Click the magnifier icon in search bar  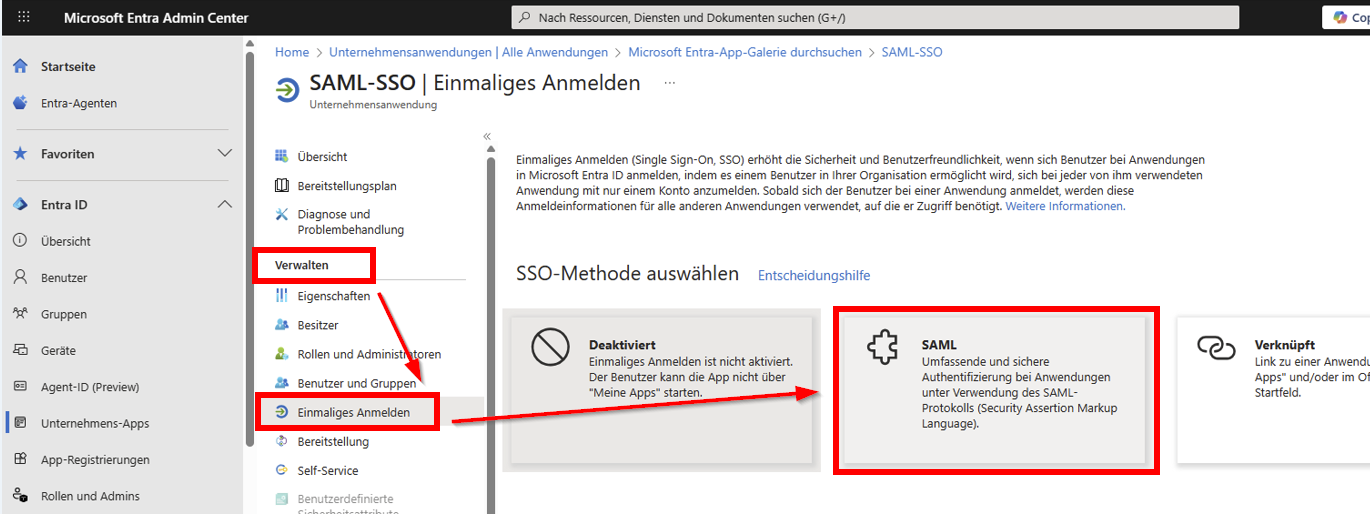525,17
